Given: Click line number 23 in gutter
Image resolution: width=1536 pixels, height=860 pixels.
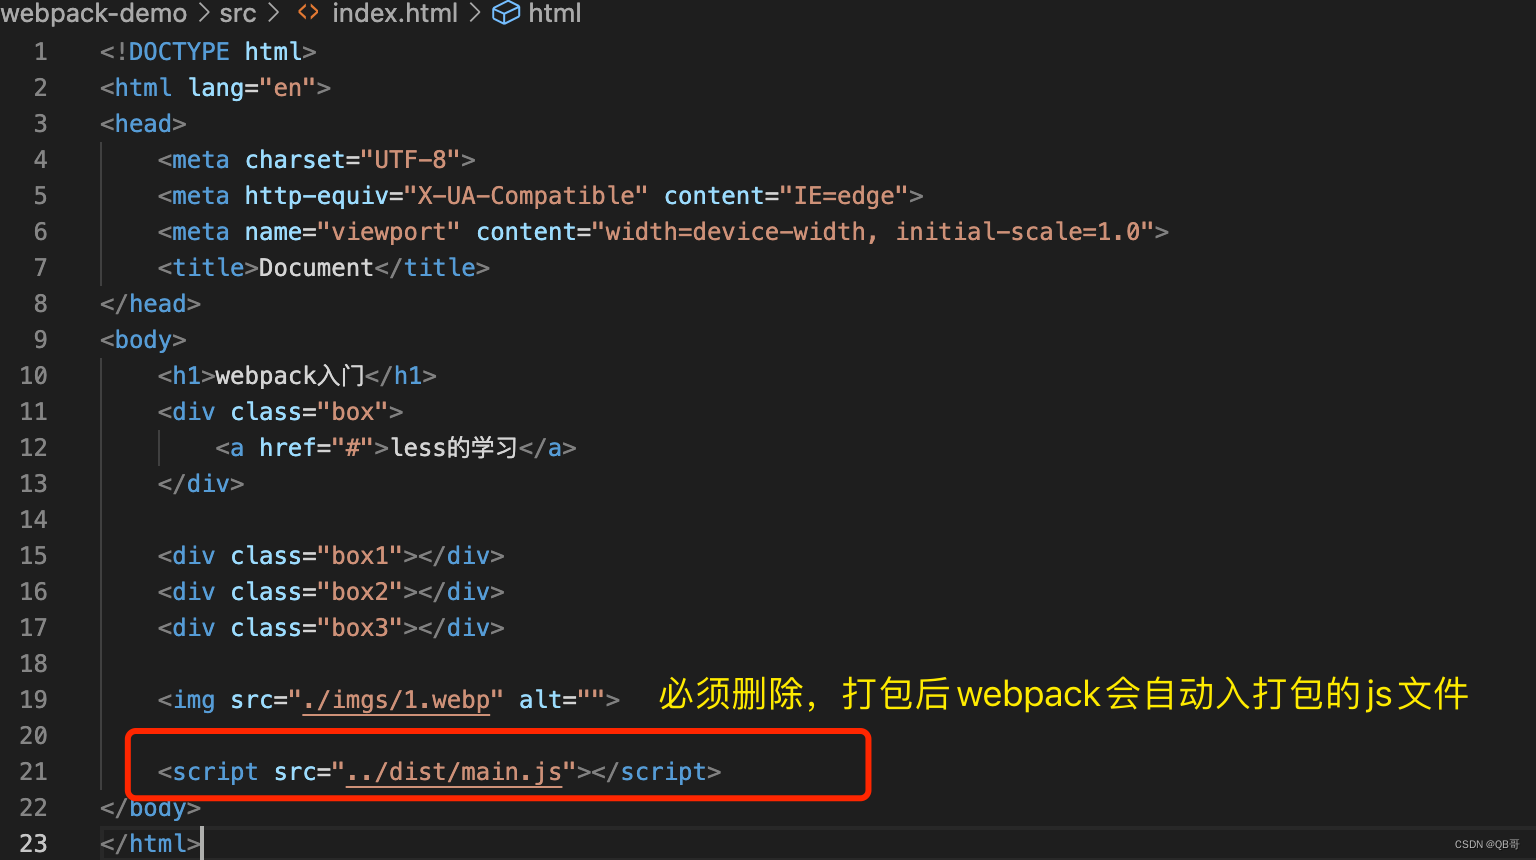Looking at the screenshot, I should pyautogui.click(x=33, y=844).
